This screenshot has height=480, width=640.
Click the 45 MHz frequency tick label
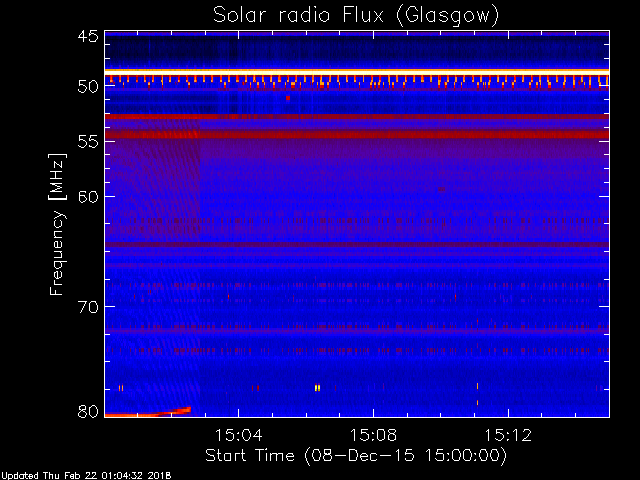[x=88, y=36]
